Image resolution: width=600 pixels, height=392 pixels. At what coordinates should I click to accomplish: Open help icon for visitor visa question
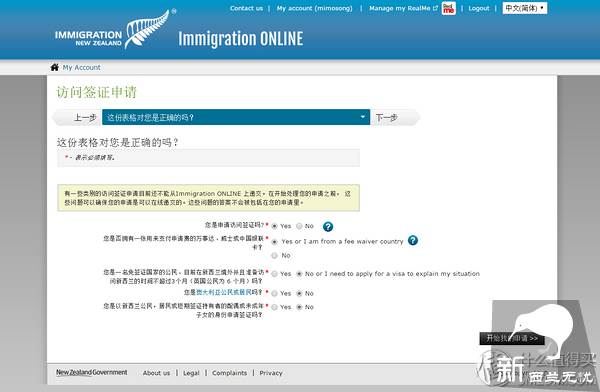click(x=328, y=227)
